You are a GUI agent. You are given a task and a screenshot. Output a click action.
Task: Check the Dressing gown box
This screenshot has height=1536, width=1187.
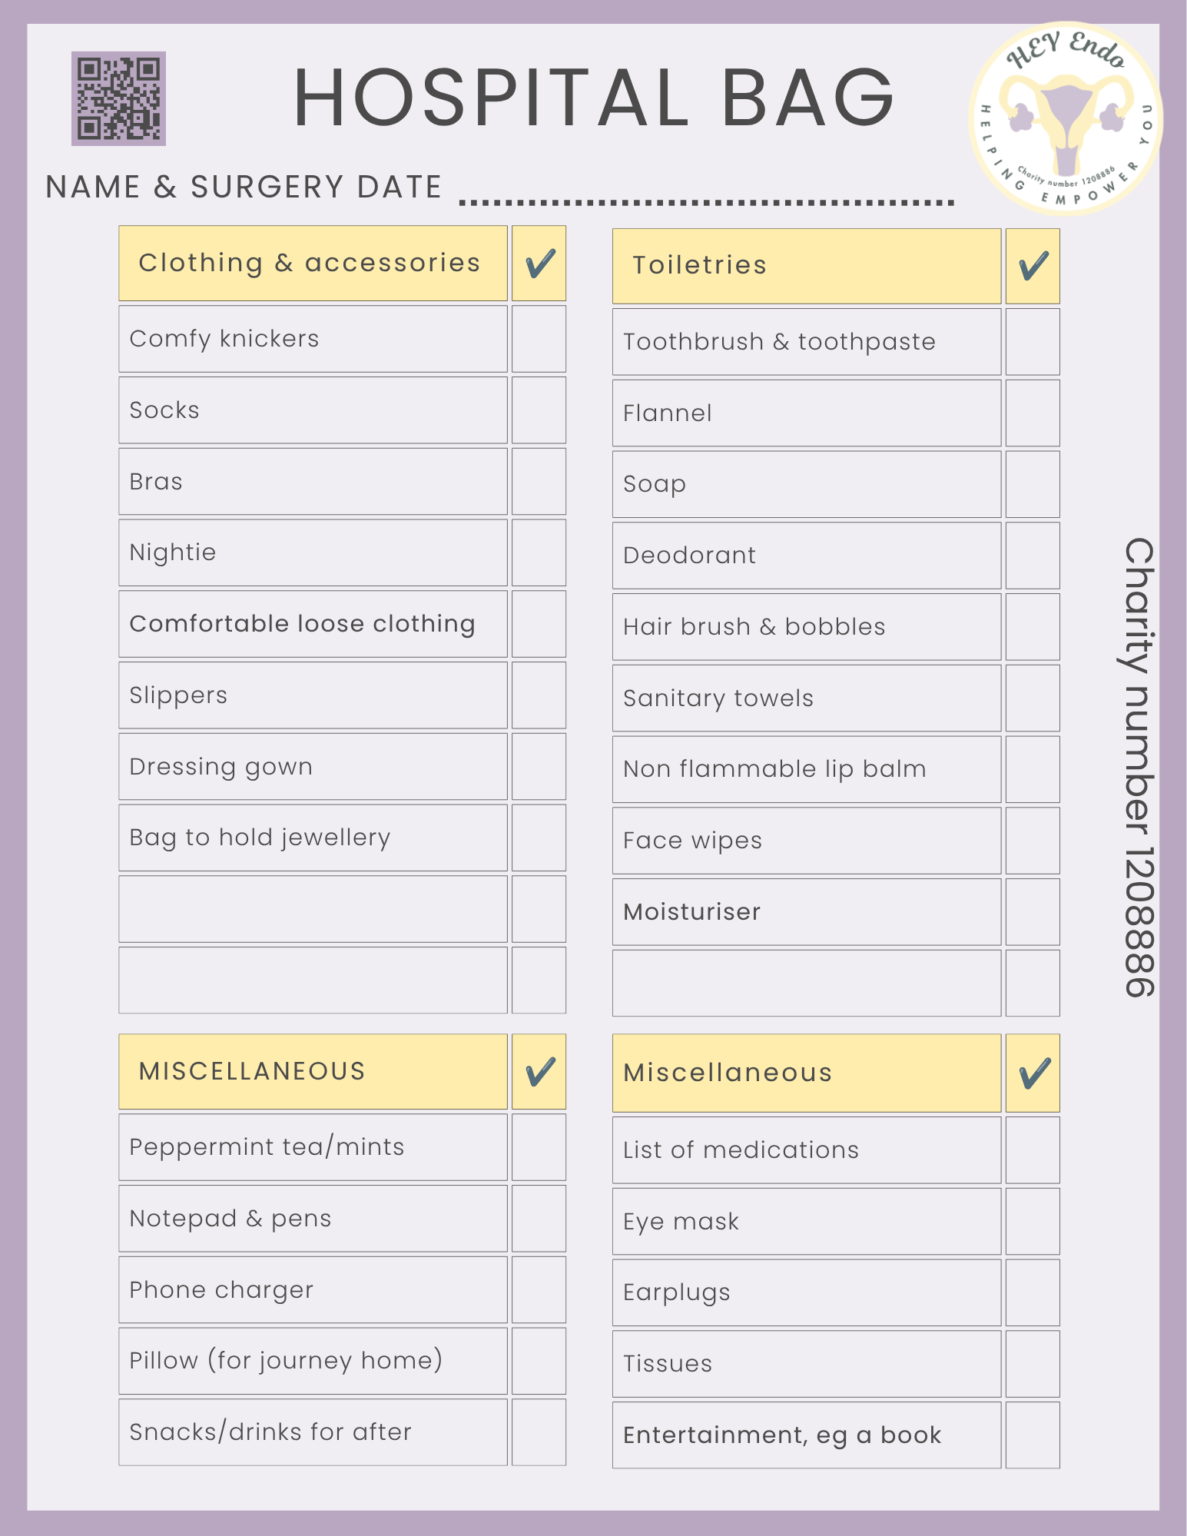(539, 767)
